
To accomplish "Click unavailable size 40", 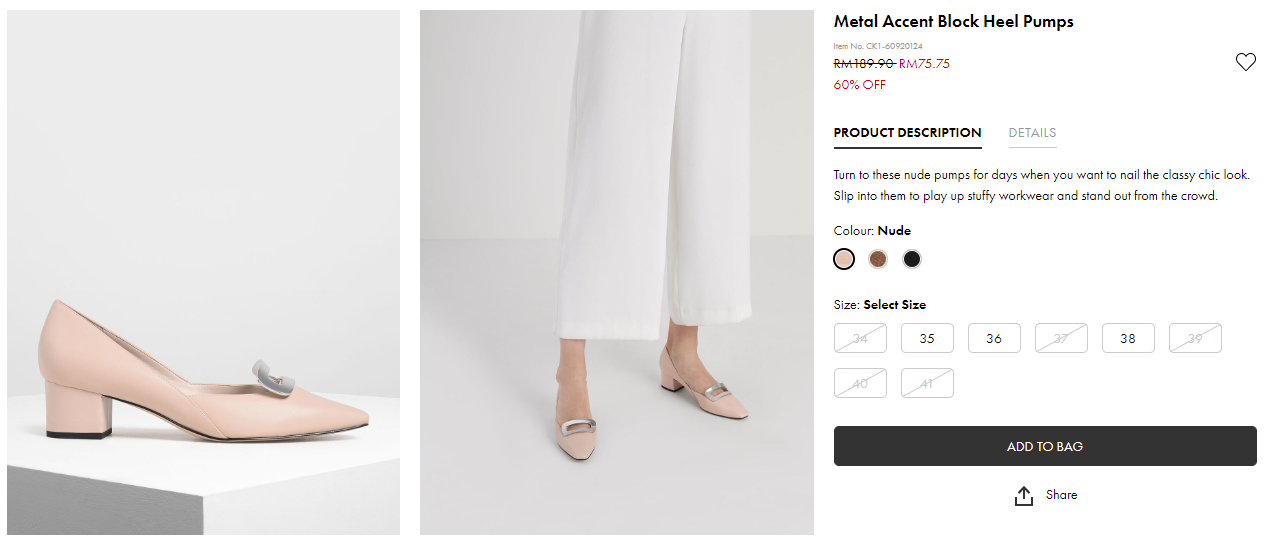I will click(860, 383).
